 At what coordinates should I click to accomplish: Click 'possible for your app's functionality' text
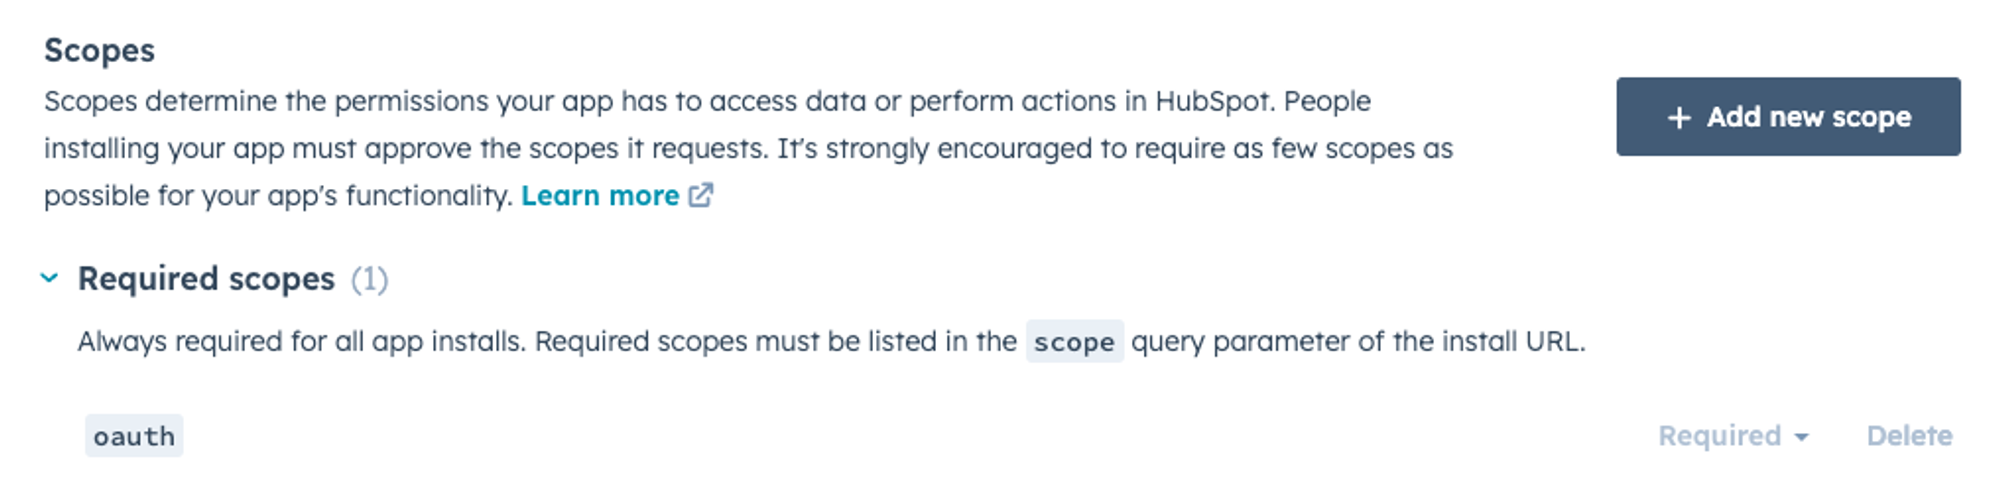click(x=277, y=196)
